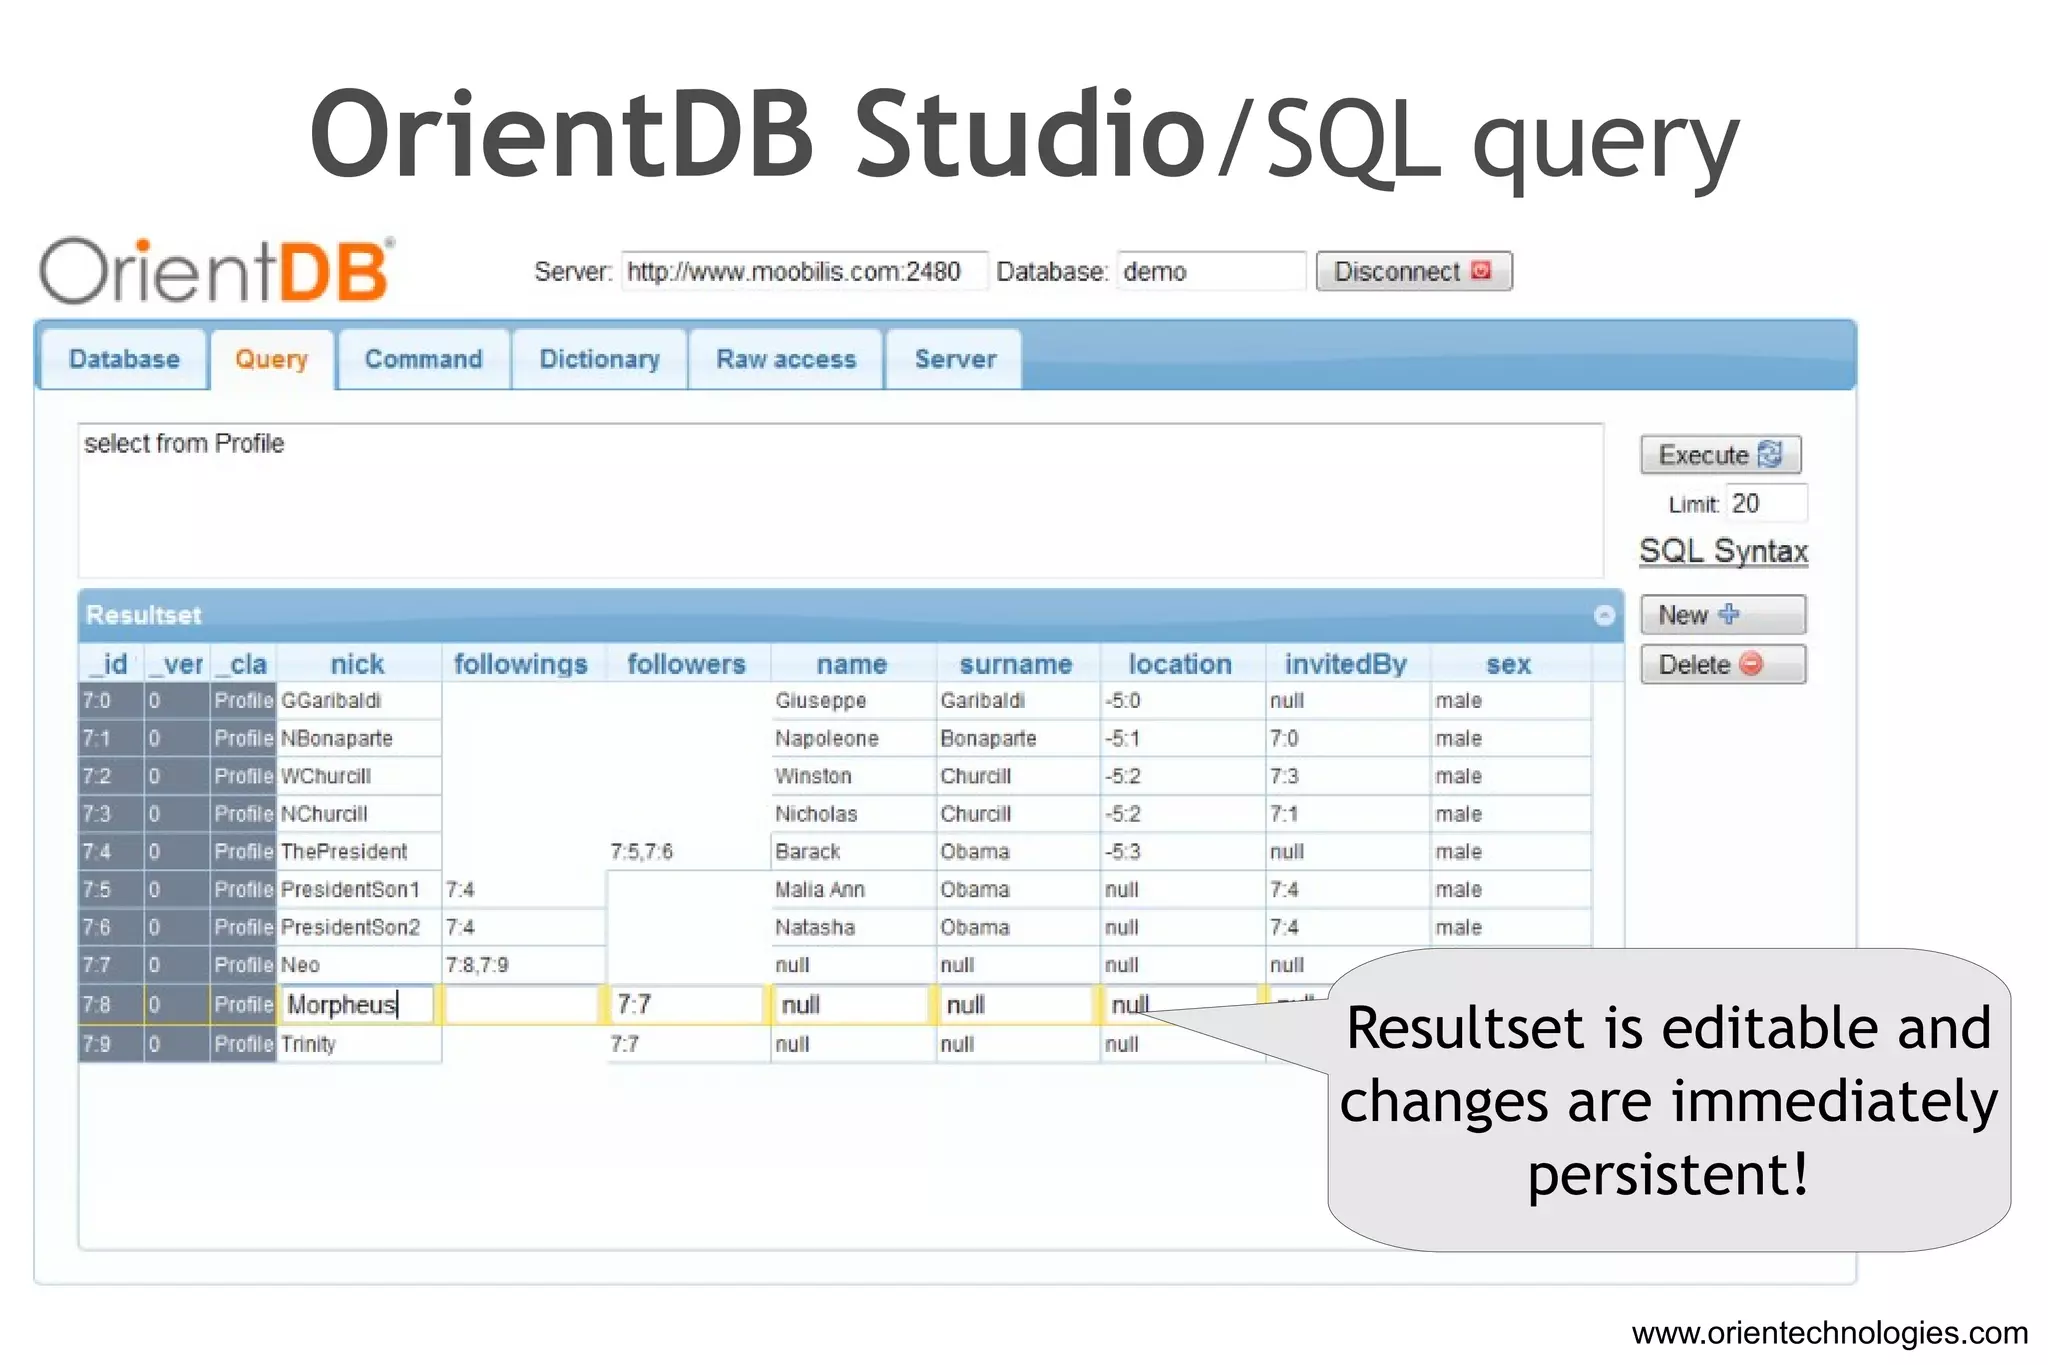2048x1365 pixels.
Task: Select row id 7:4
Action: [x=110, y=852]
